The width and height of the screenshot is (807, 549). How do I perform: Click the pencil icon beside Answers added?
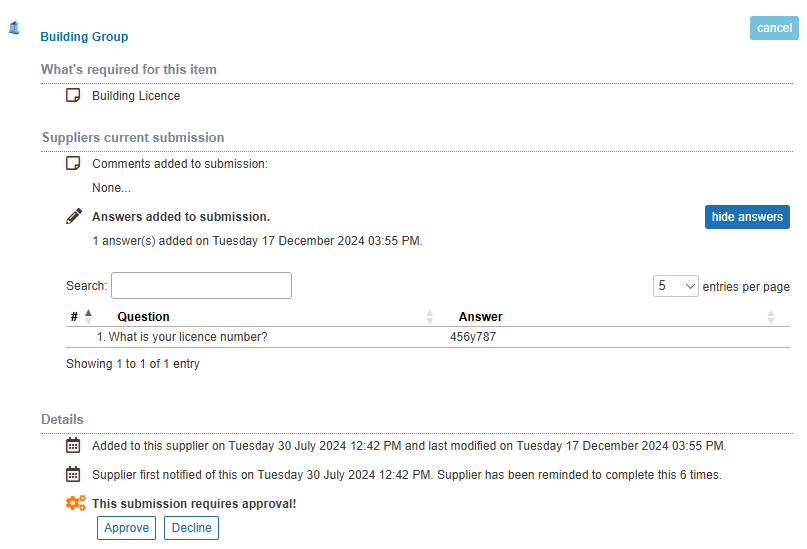click(x=74, y=216)
